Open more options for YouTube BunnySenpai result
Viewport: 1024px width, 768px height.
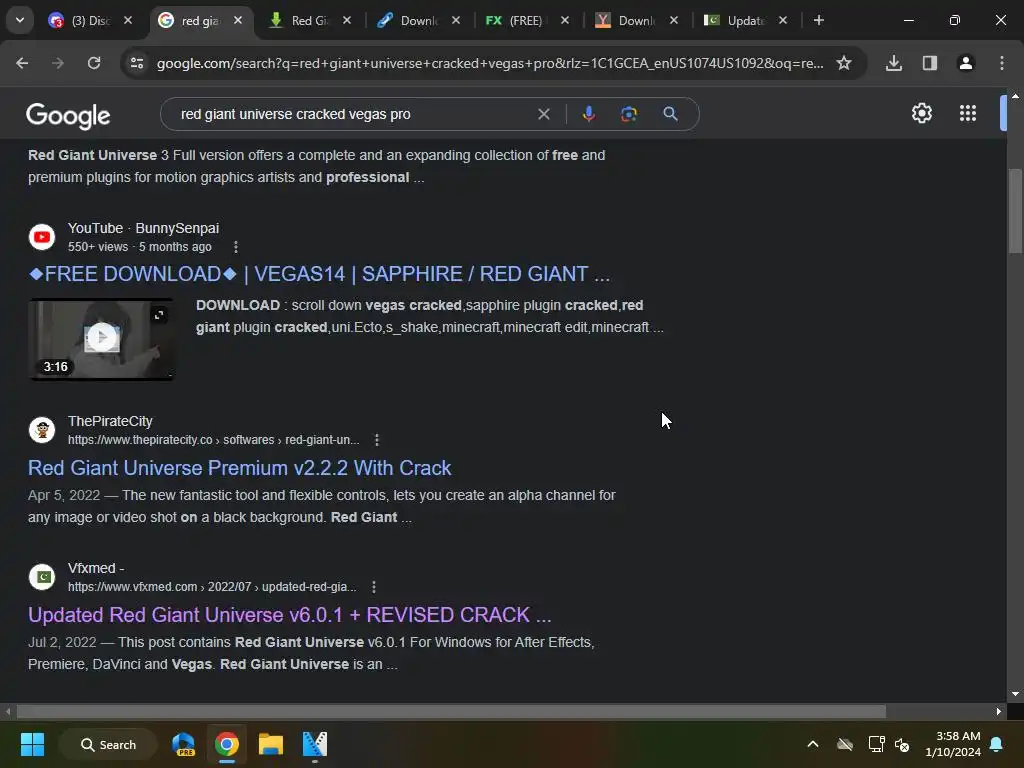point(236,247)
